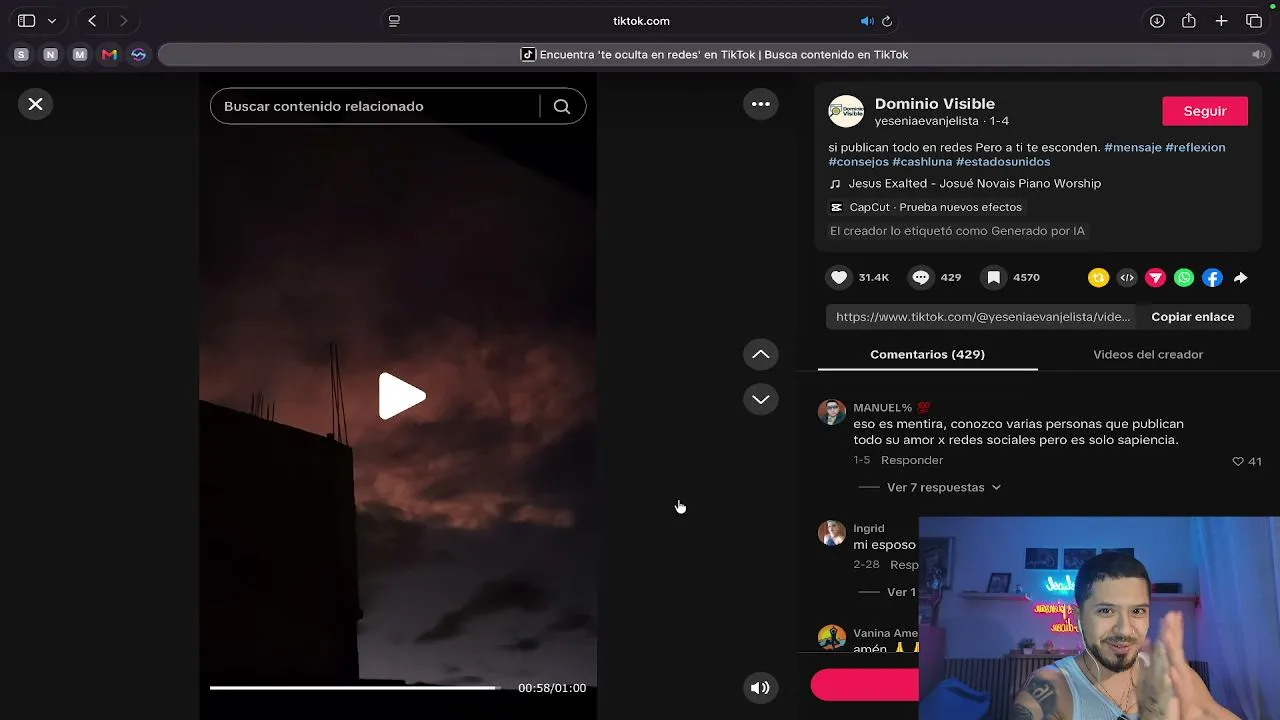
Task: Expand Ver 7 respuestas replies
Action: [x=943, y=487]
